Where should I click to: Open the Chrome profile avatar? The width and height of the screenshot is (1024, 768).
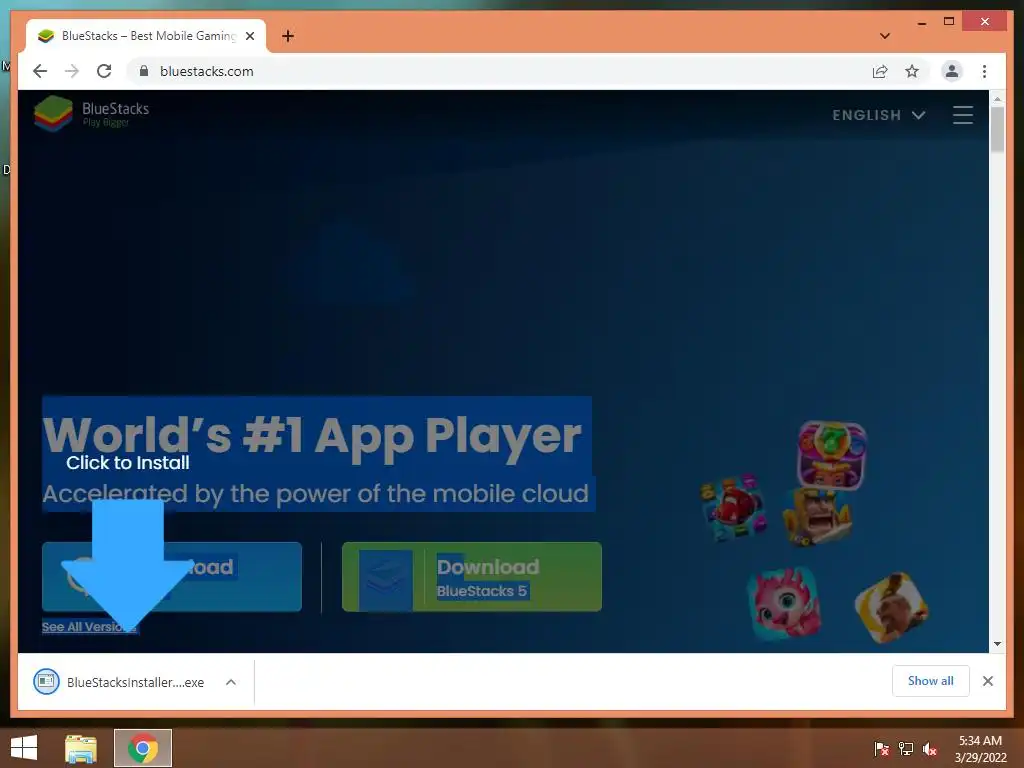pos(952,71)
